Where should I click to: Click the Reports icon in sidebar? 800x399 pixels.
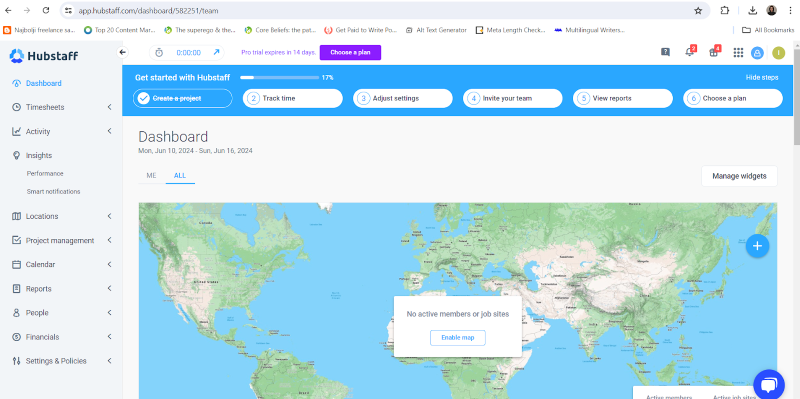click(16, 289)
